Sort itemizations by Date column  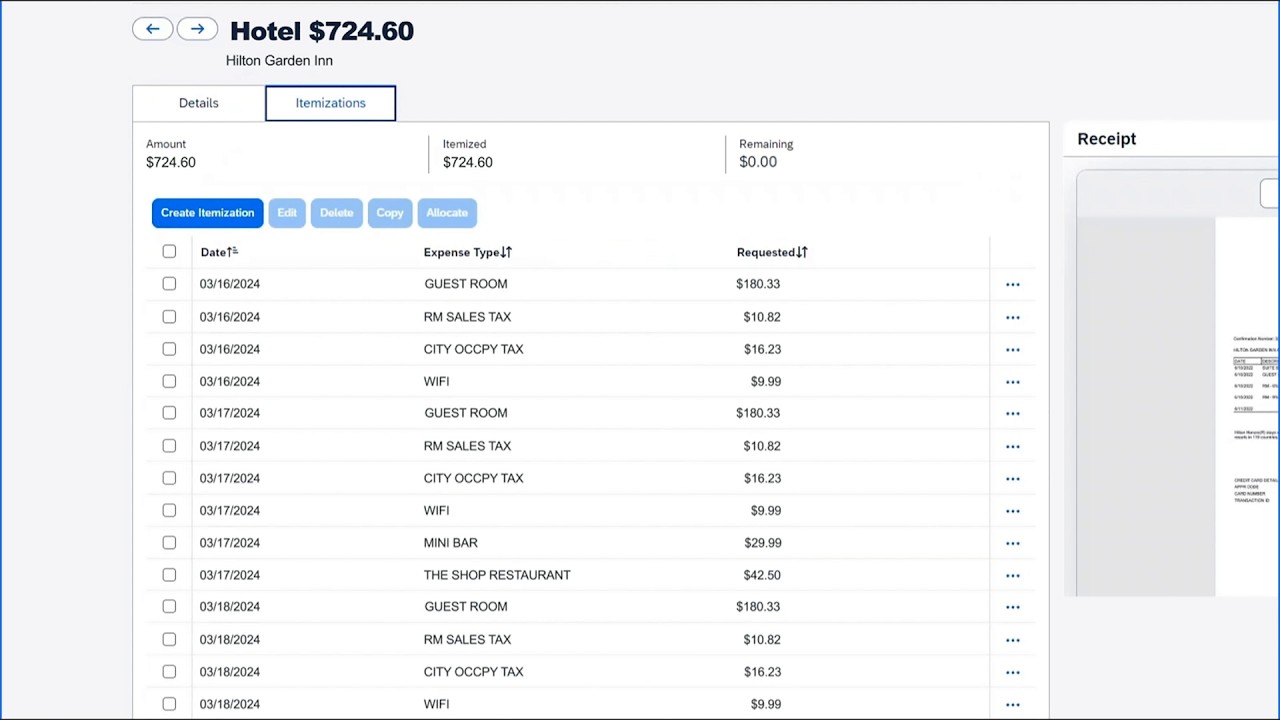(219, 252)
